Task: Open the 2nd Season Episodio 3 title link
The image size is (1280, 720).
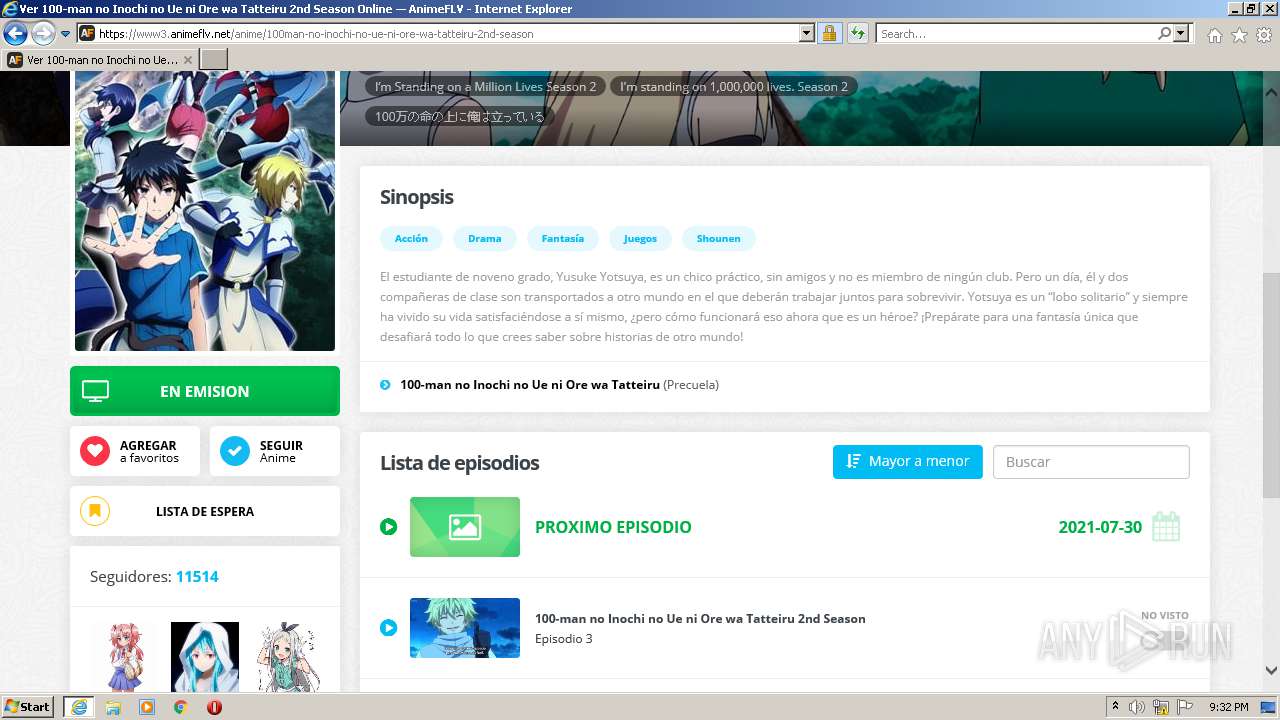Action: pos(700,618)
